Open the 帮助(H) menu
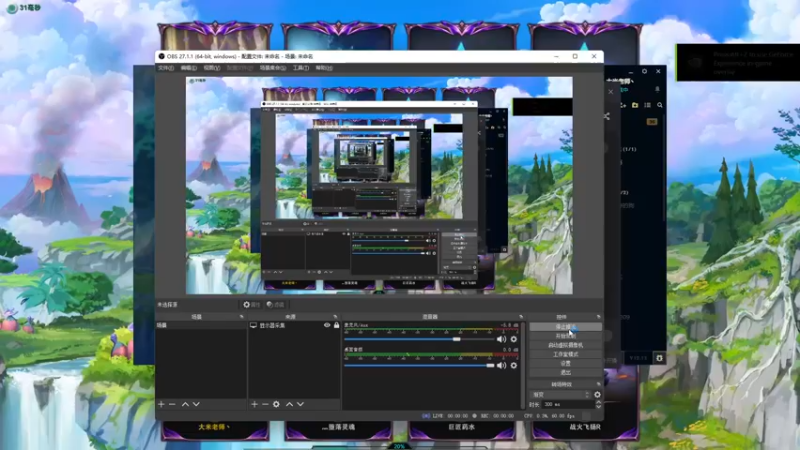The height and width of the screenshot is (450, 800). (324, 68)
